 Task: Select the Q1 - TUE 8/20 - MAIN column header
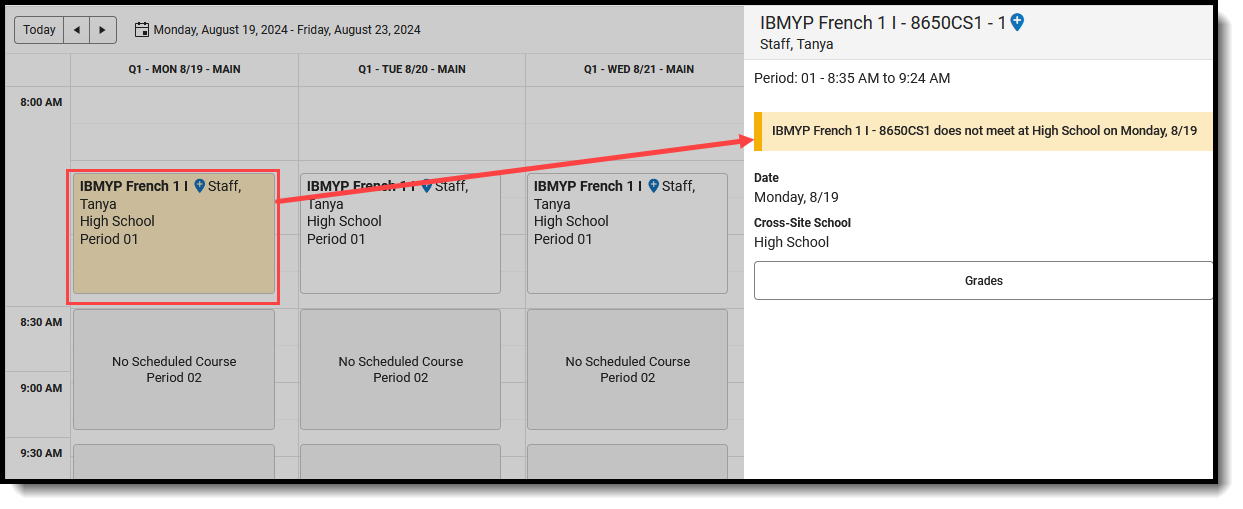[412, 70]
